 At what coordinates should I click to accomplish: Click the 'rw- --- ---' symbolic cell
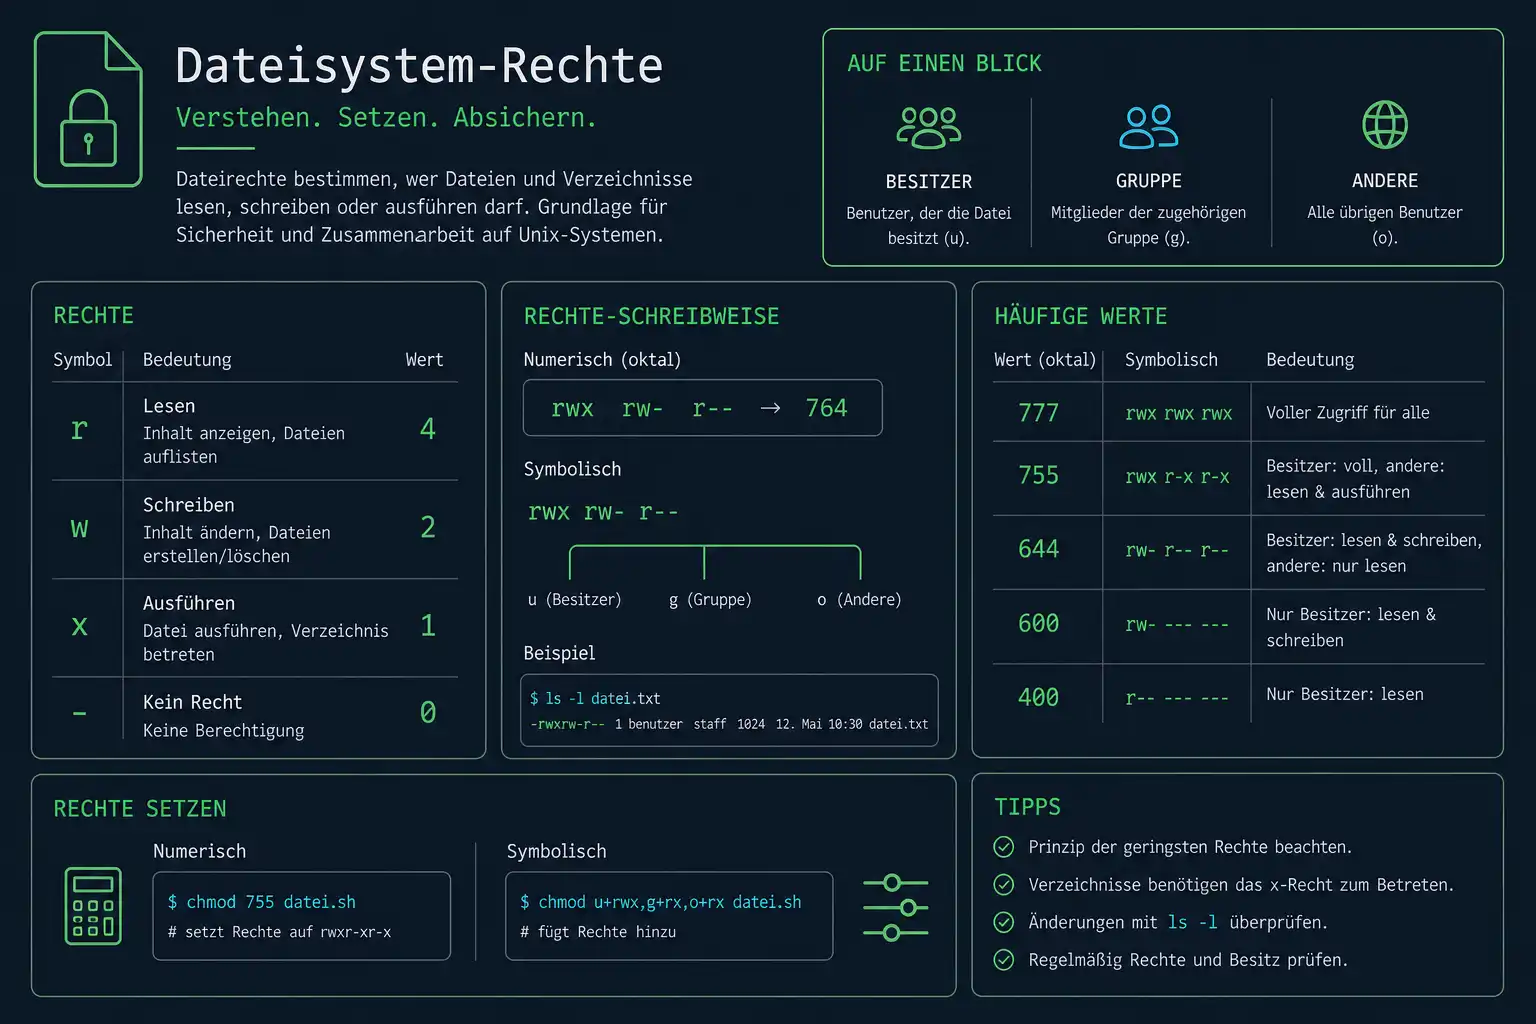click(1177, 624)
